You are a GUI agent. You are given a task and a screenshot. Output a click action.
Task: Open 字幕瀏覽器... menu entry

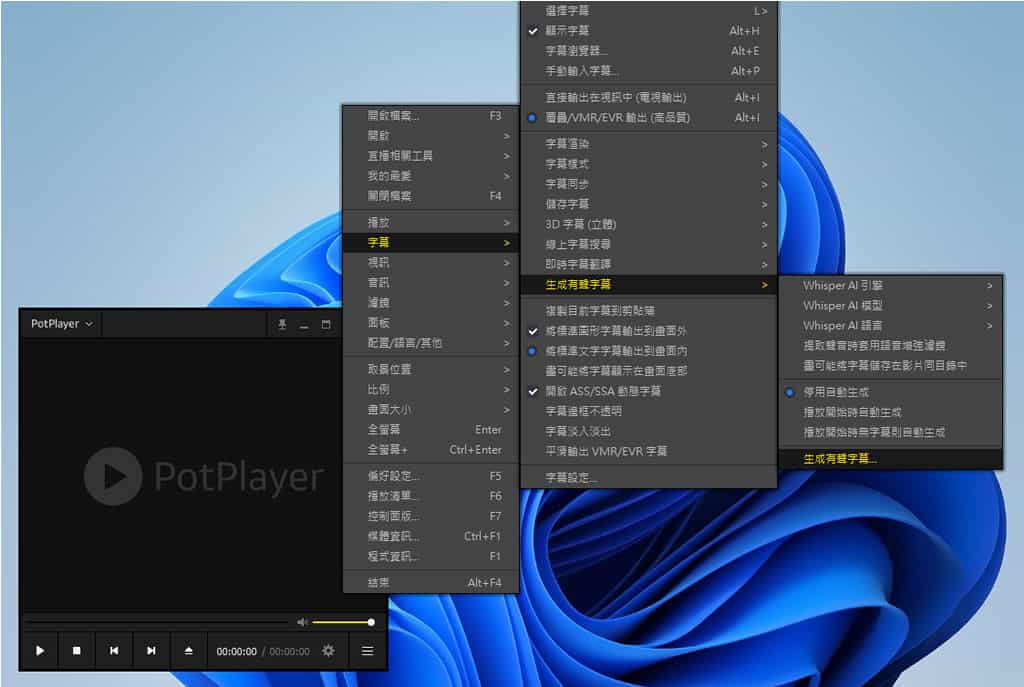point(648,51)
